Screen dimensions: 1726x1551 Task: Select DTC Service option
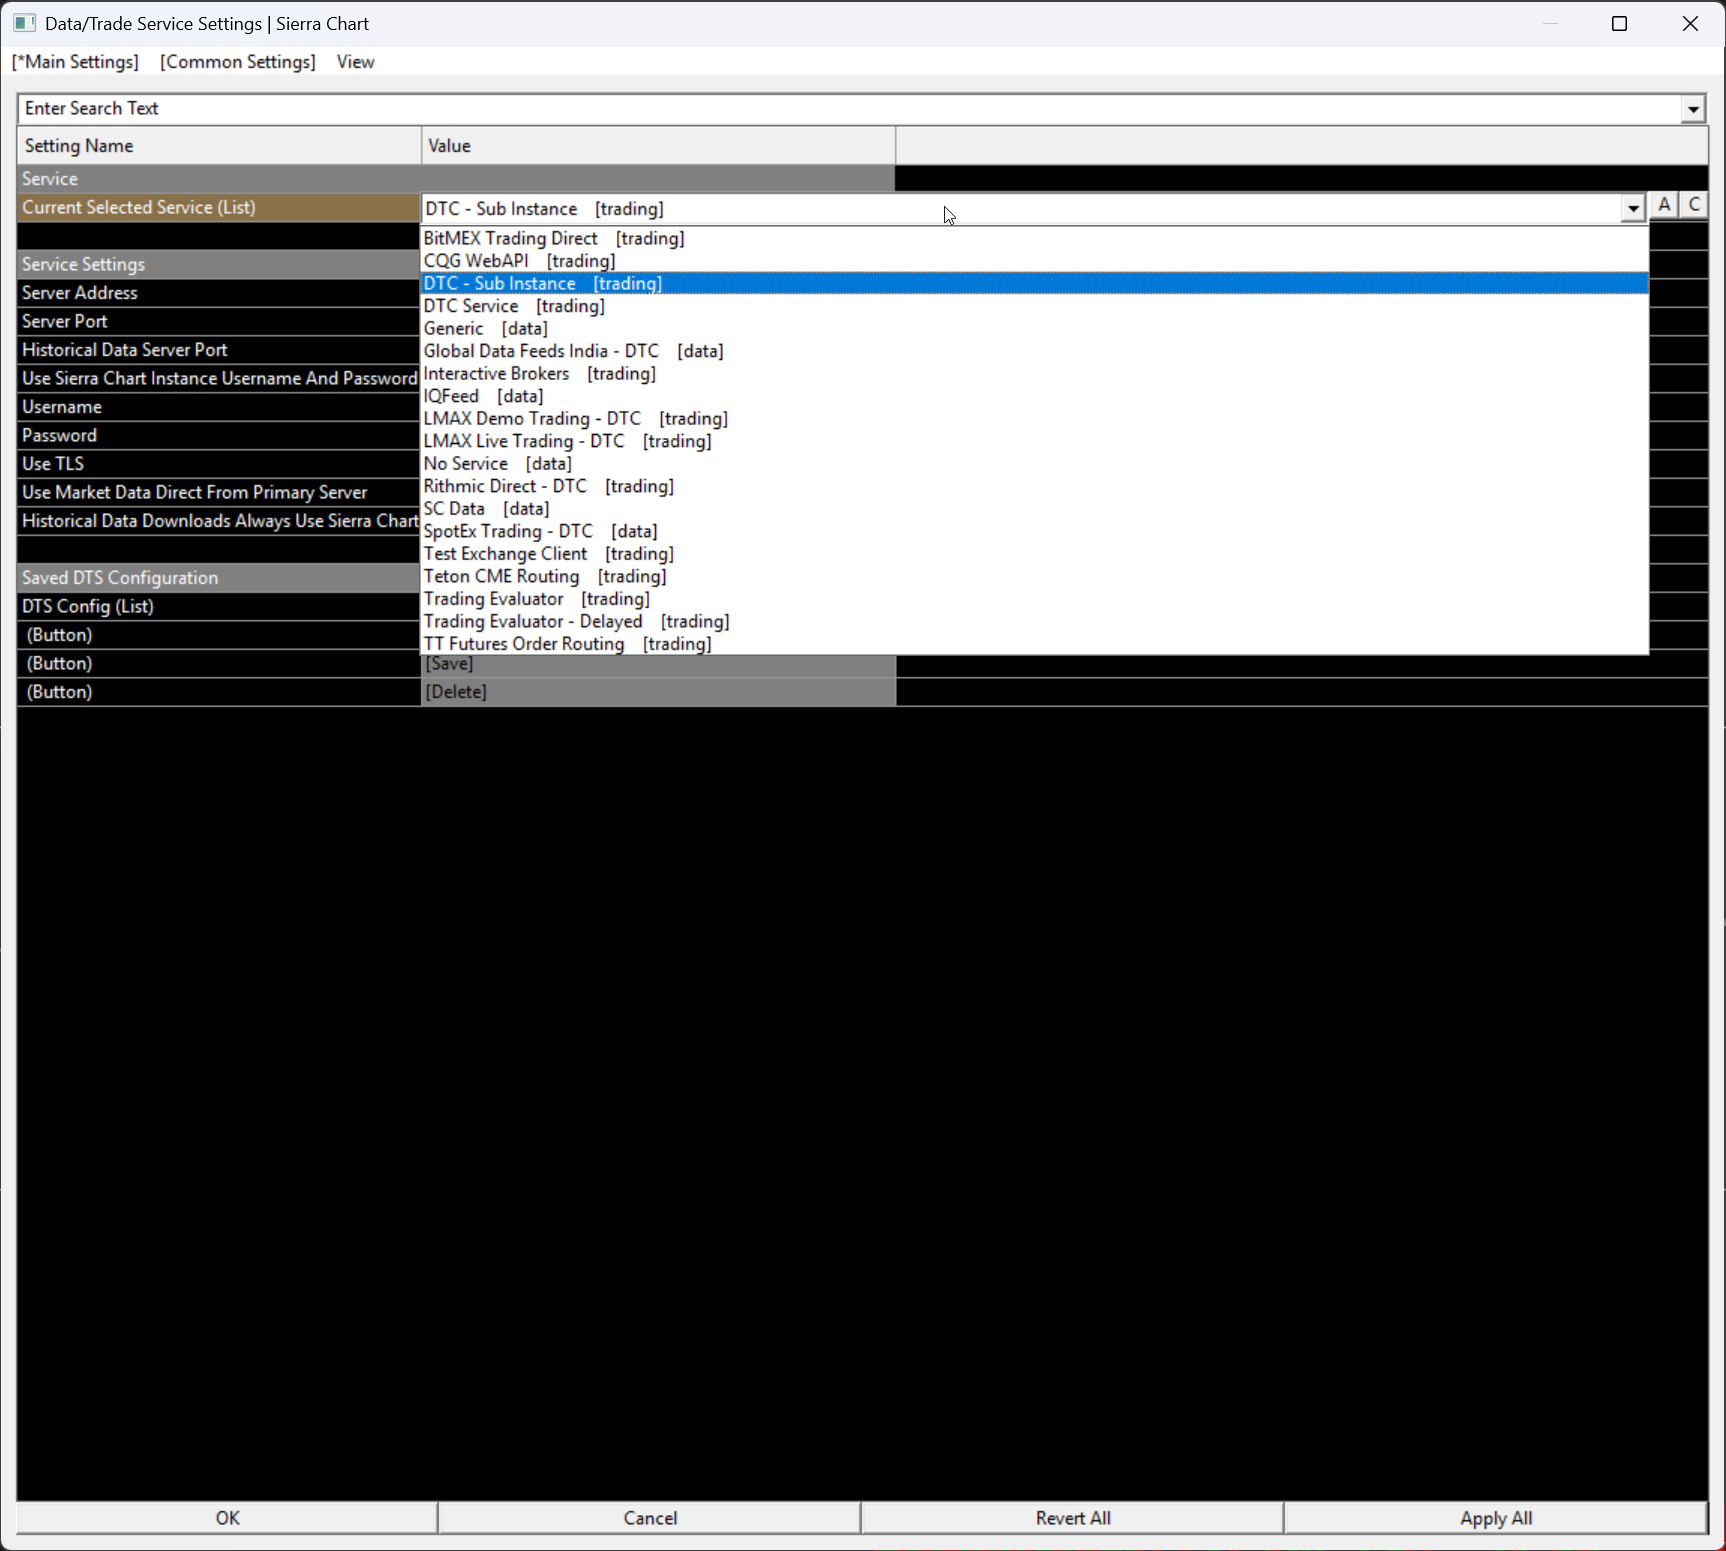1034,306
